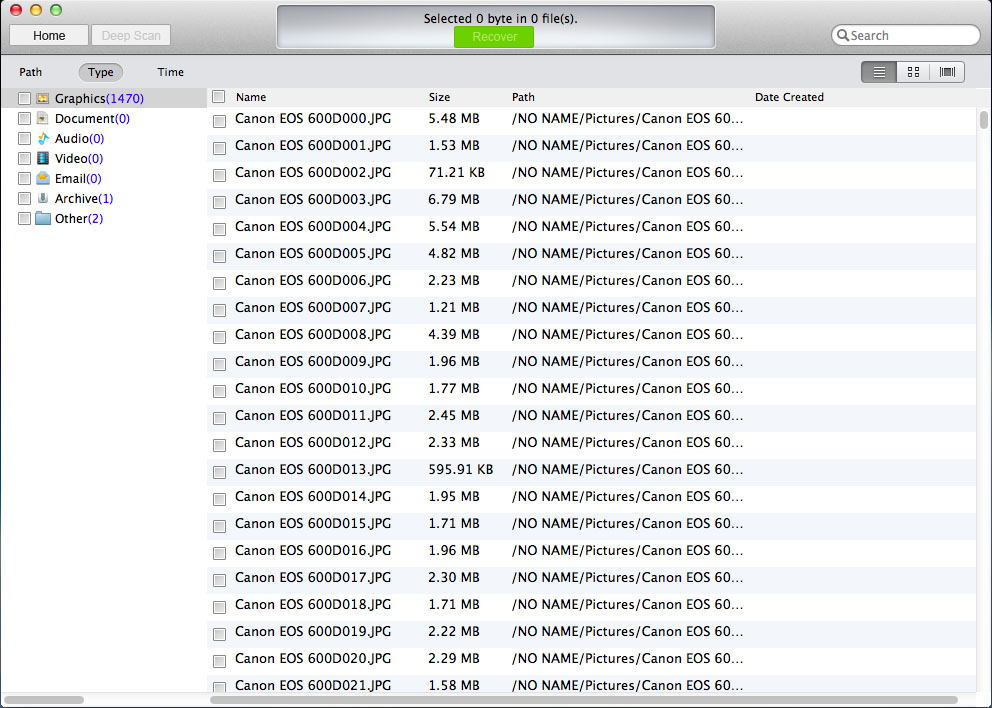Image resolution: width=992 pixels, height=708 pixels.
Task: Switch to the Type tab
Action: click(x=101, y=72)
